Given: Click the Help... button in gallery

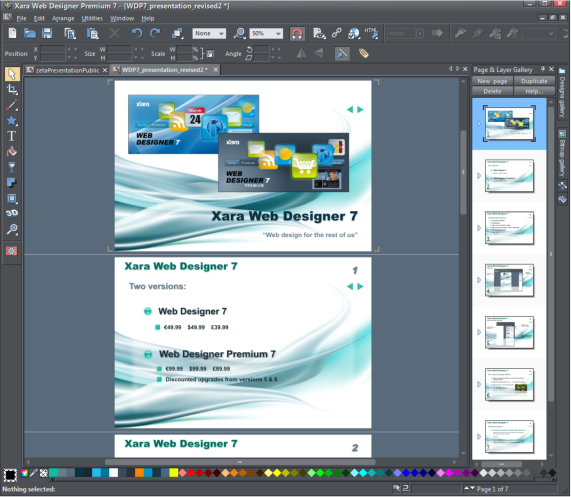Looking at the screenshot, I should [534, 91].
